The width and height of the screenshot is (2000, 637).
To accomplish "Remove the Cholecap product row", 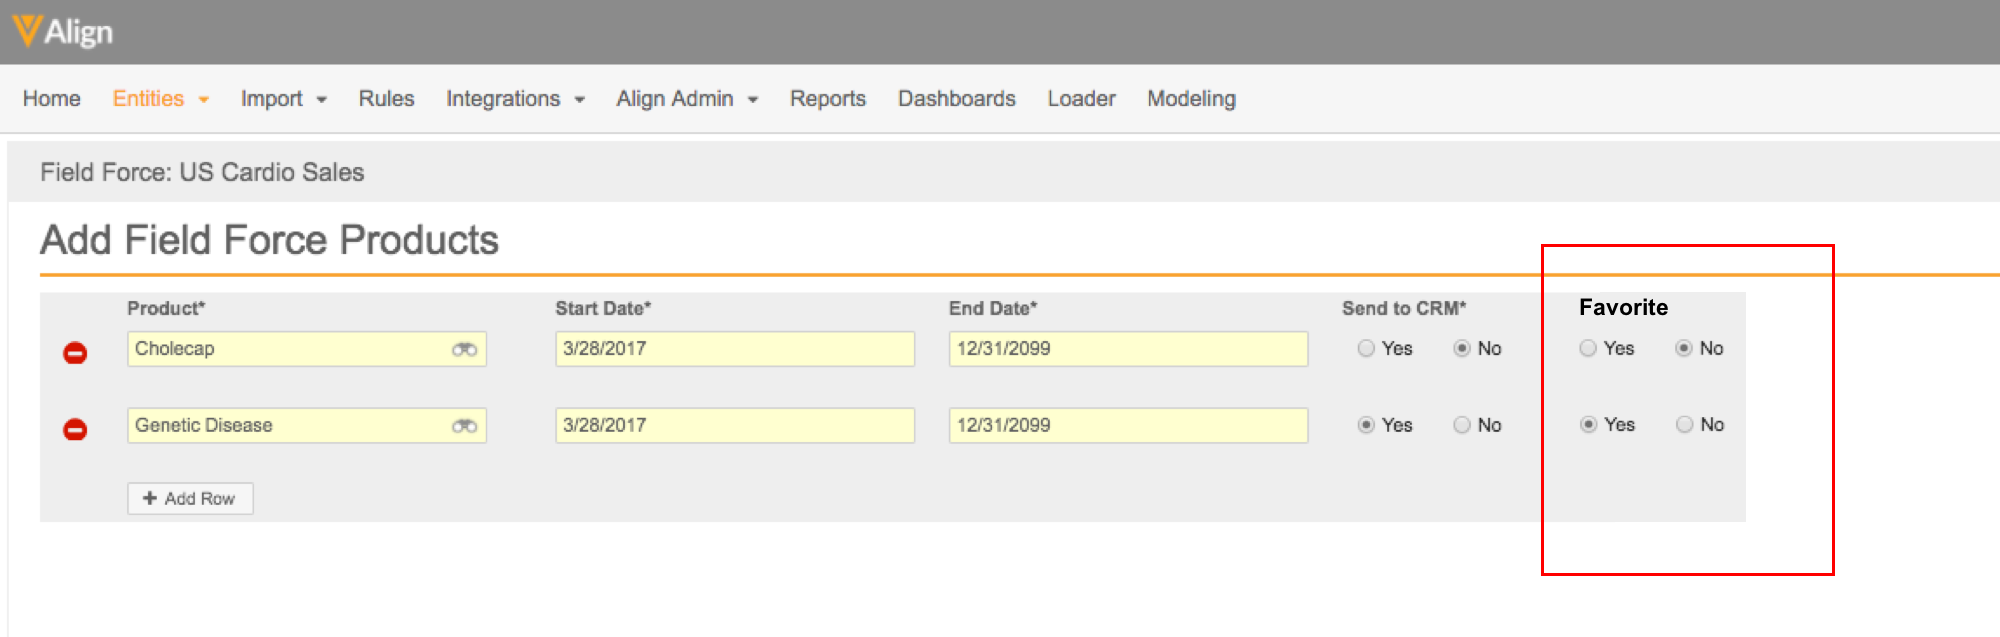I will point(75,353).
